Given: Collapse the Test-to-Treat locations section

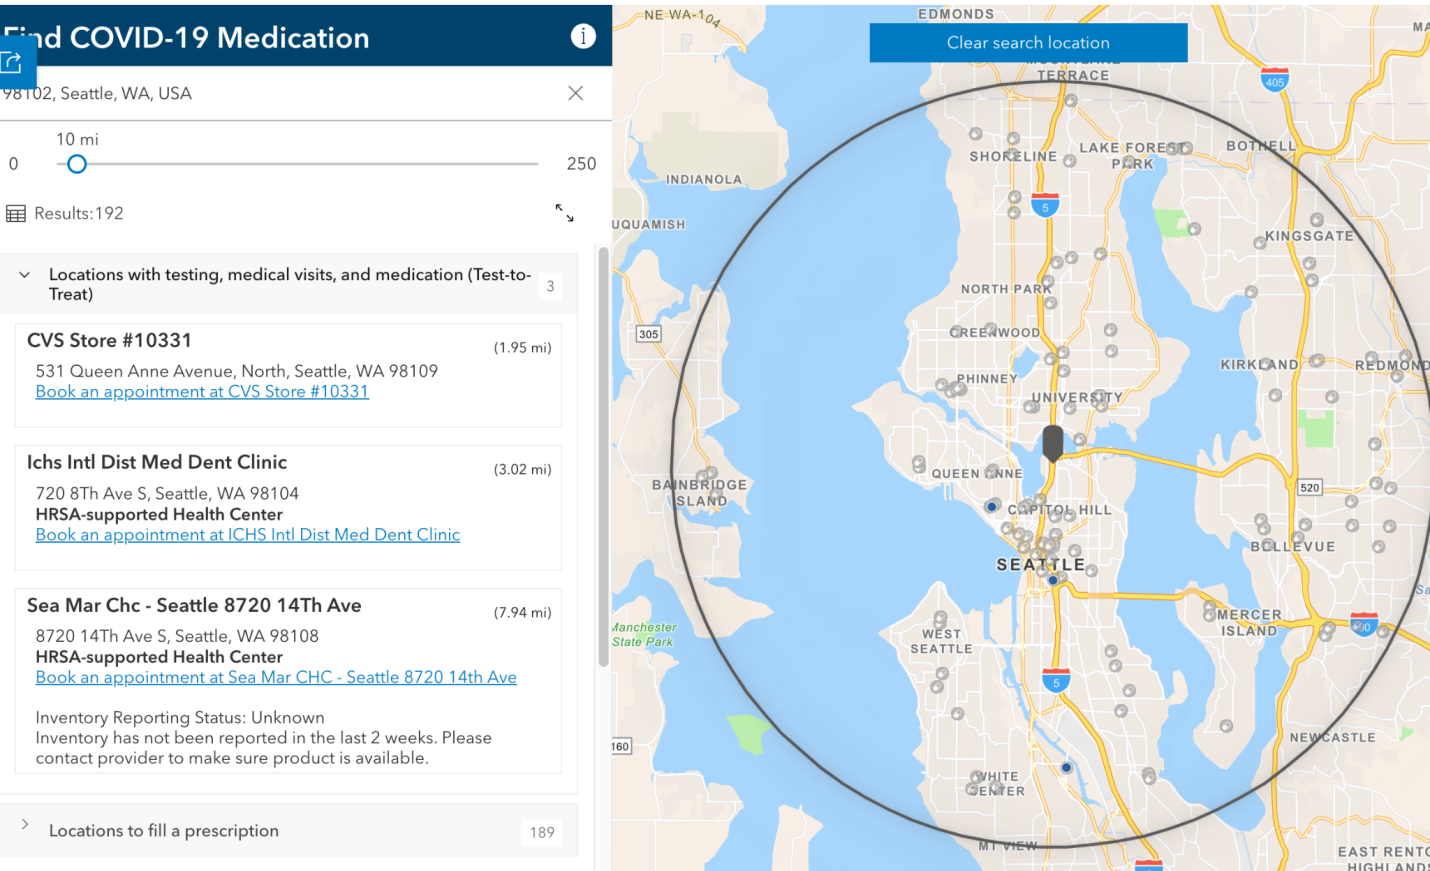Looking at the screenshot, I should [x=24, y=274].
